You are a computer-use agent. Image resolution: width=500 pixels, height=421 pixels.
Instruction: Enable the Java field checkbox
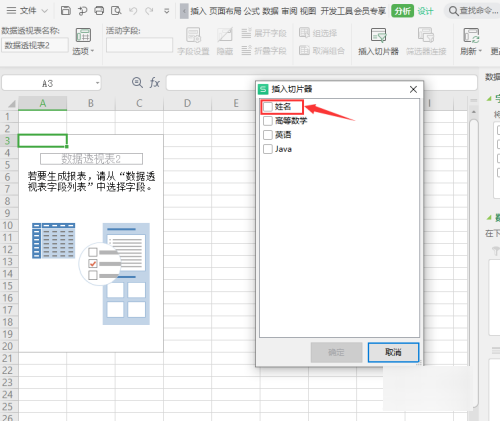point(268,149)
